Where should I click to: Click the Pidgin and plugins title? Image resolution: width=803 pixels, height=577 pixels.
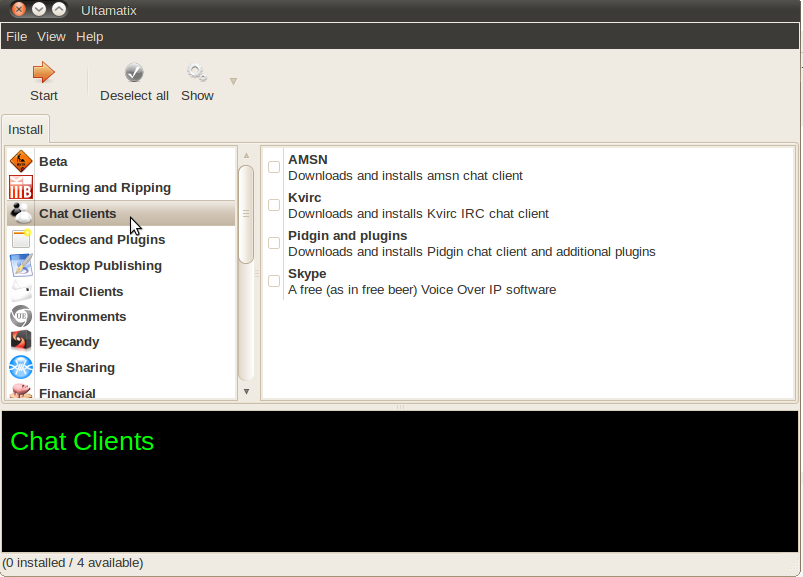coord(348,236)
